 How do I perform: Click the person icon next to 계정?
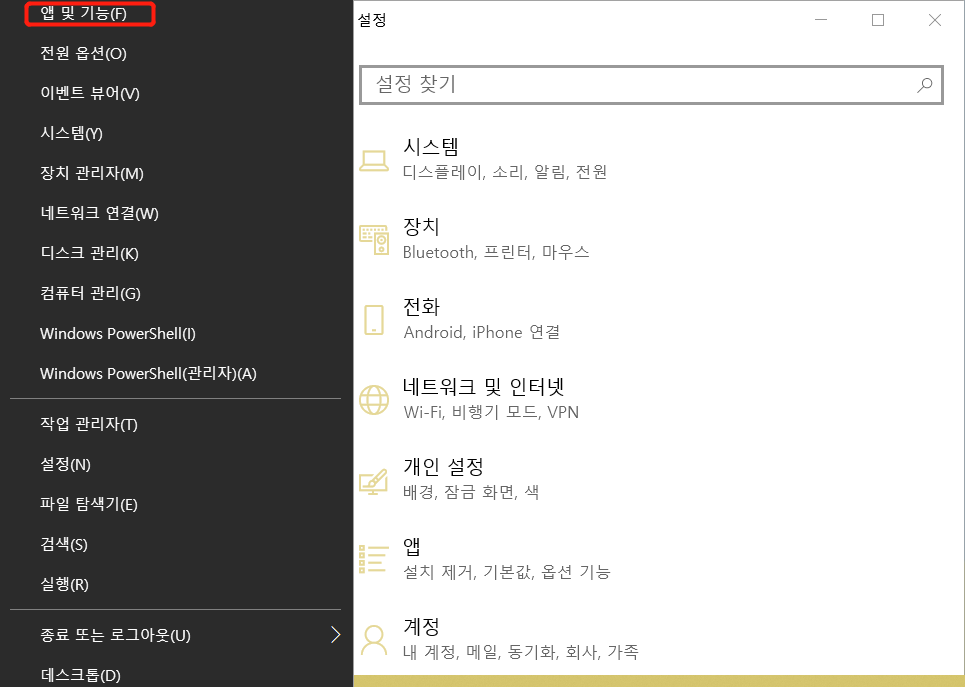pos(373,638)
